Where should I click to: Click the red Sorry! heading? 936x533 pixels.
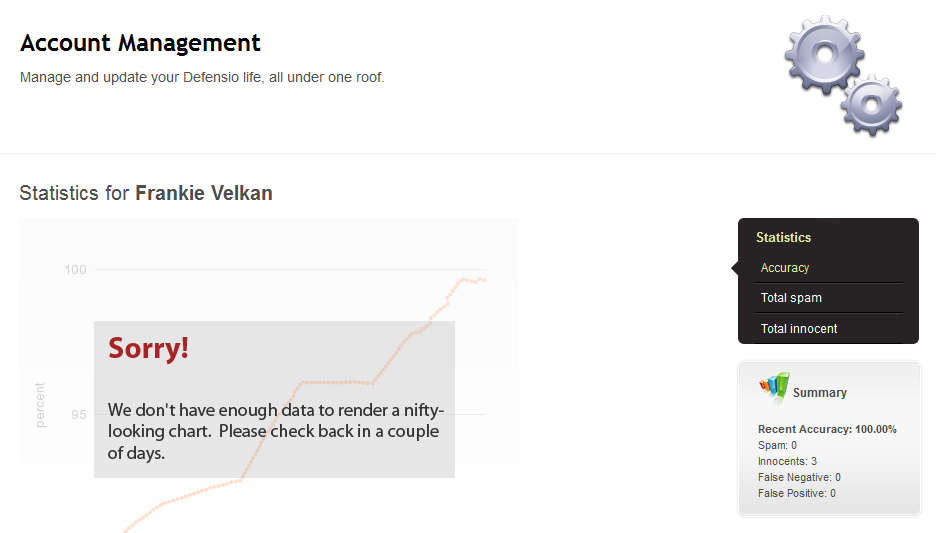[148, 348]
